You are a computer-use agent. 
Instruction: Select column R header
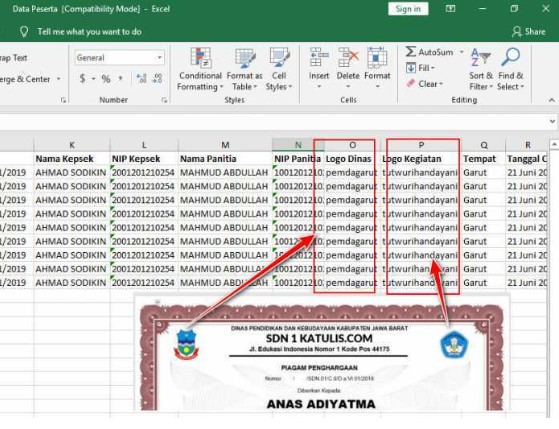[527, 145]
